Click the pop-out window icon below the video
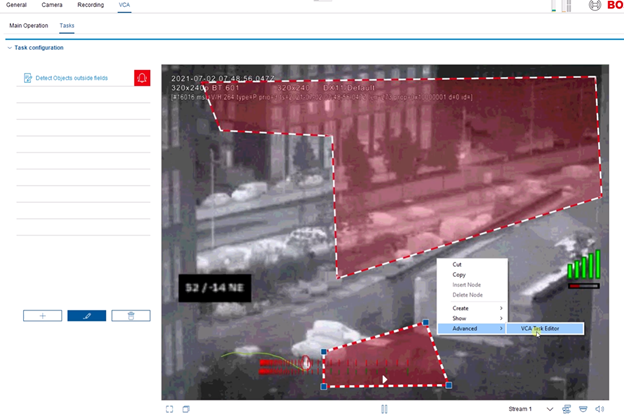The width and height of the screenshot is (624, 415). 186,409
